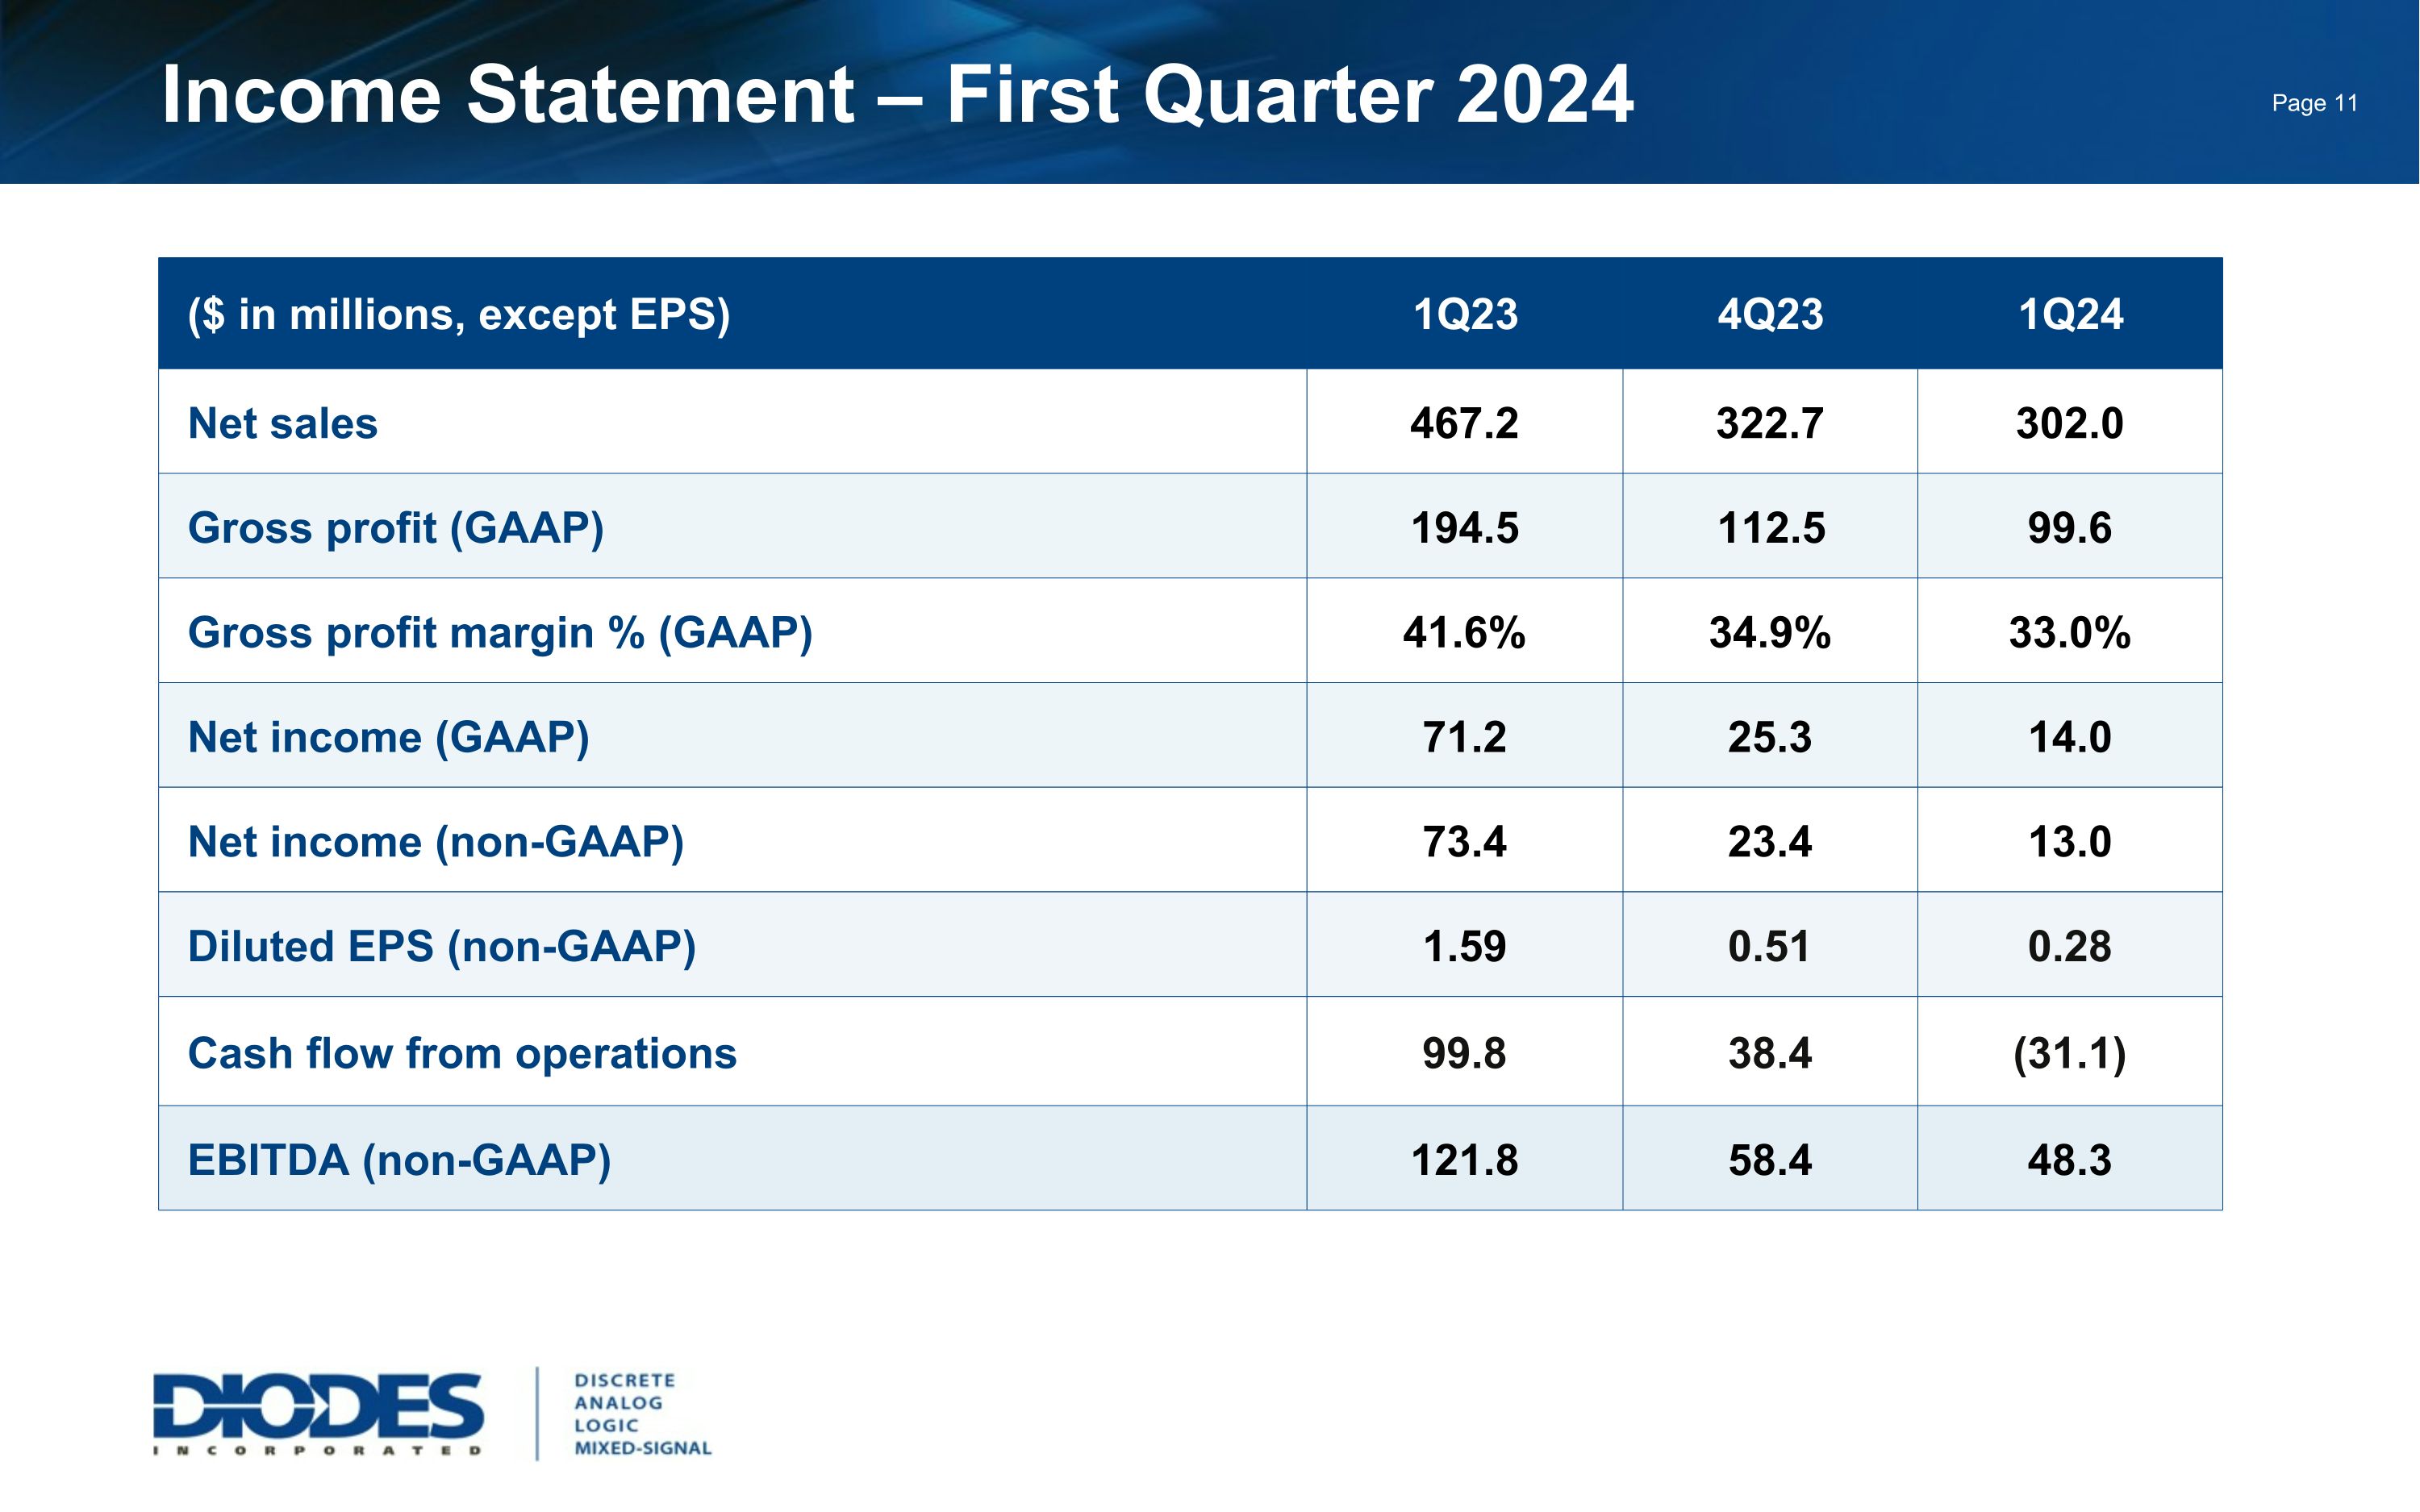Click the Diluted EPS (non-GAAP) row label
Screen dimensions: 2420x1512
point(442,946)
